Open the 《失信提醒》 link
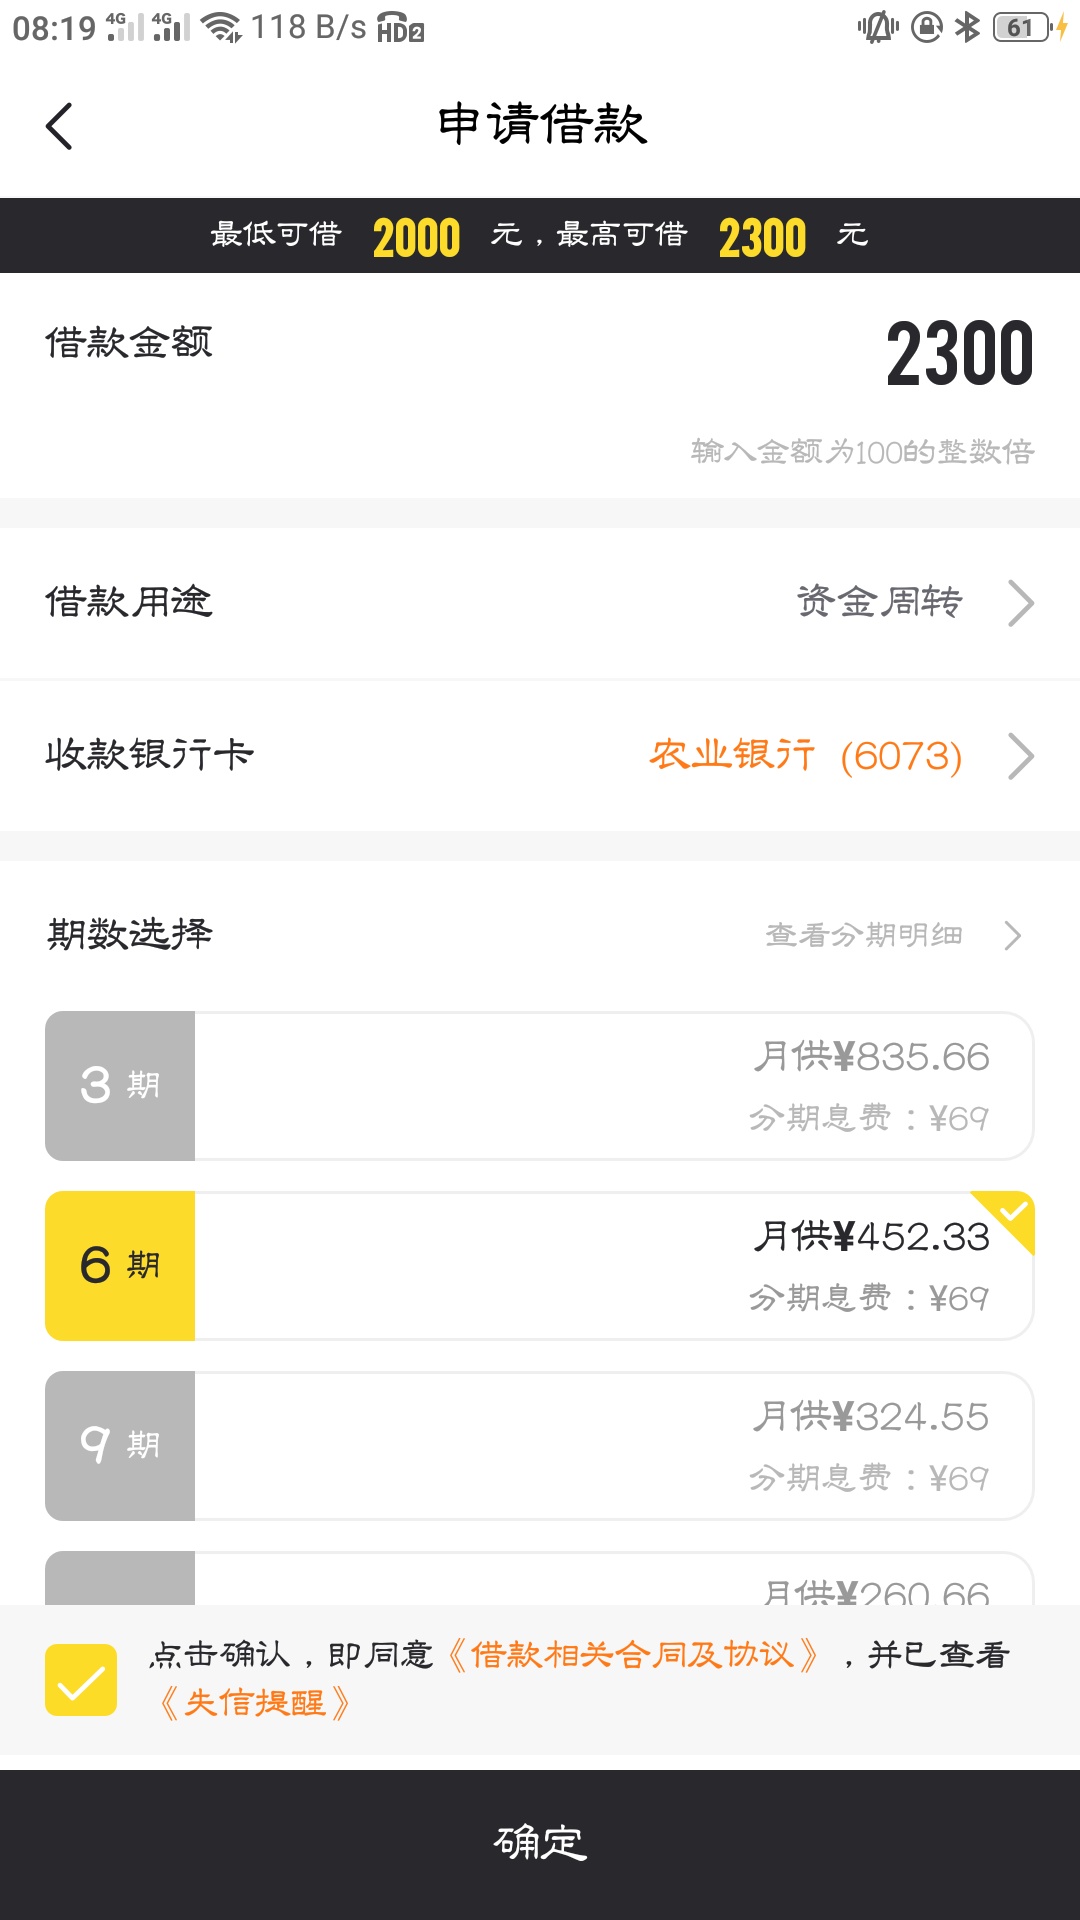Screen dimensions: 1080x1920 [x=255, y=1702]
